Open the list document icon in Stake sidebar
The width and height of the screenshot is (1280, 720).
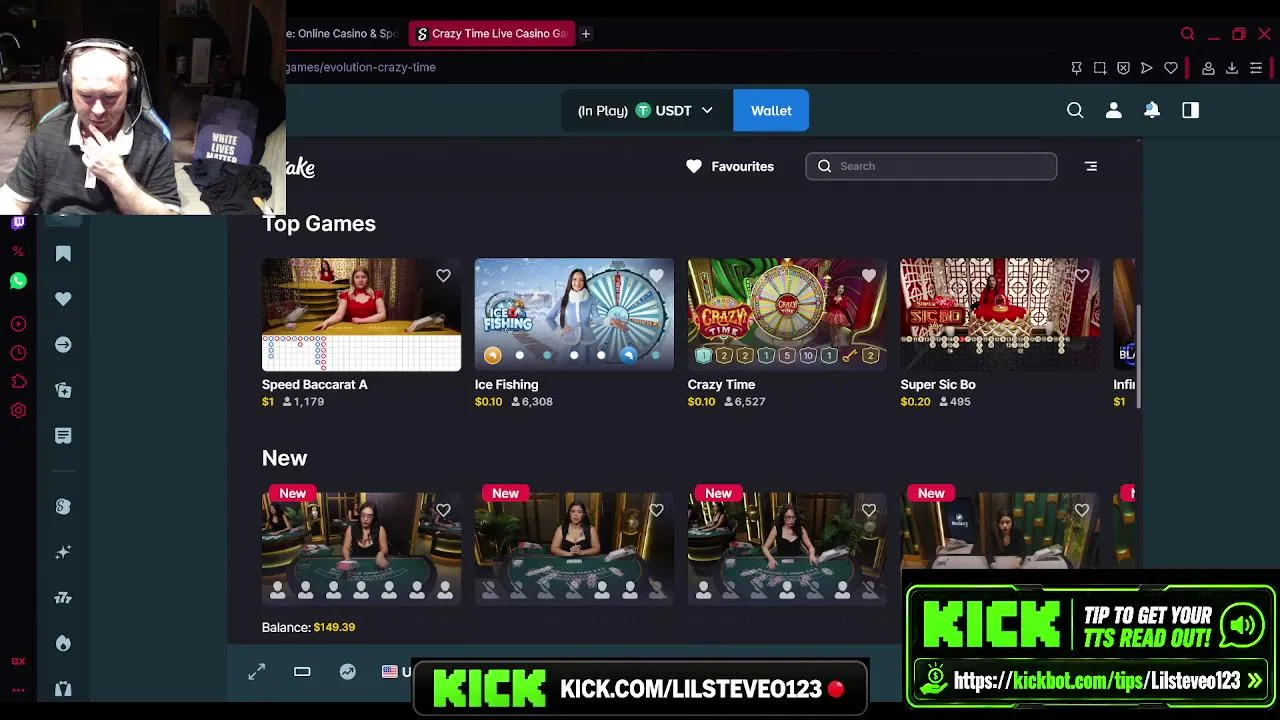[x=63, y=435]
